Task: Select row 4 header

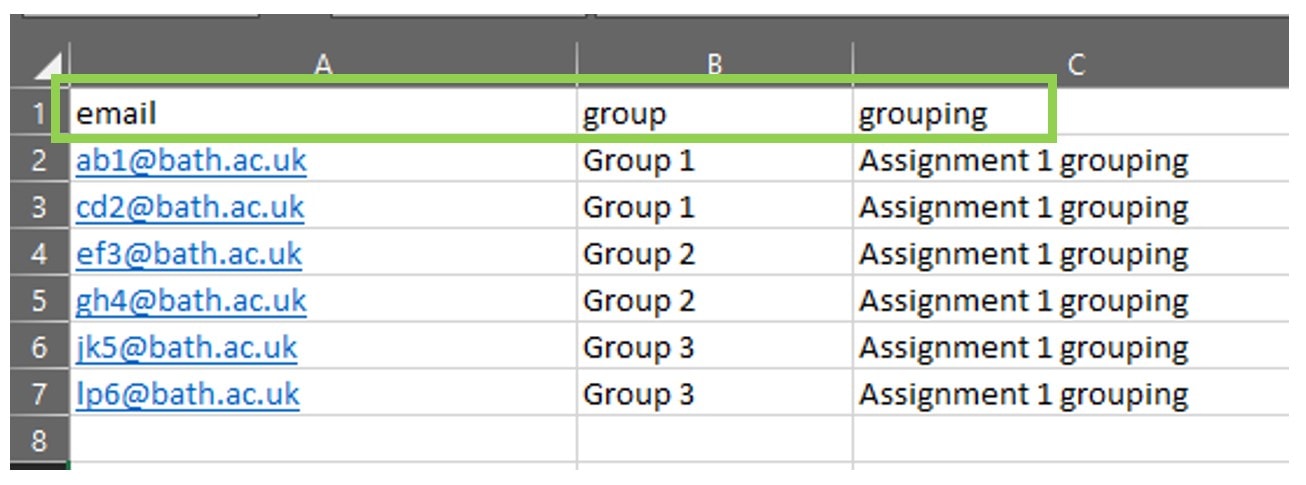Action: (39, 254)
